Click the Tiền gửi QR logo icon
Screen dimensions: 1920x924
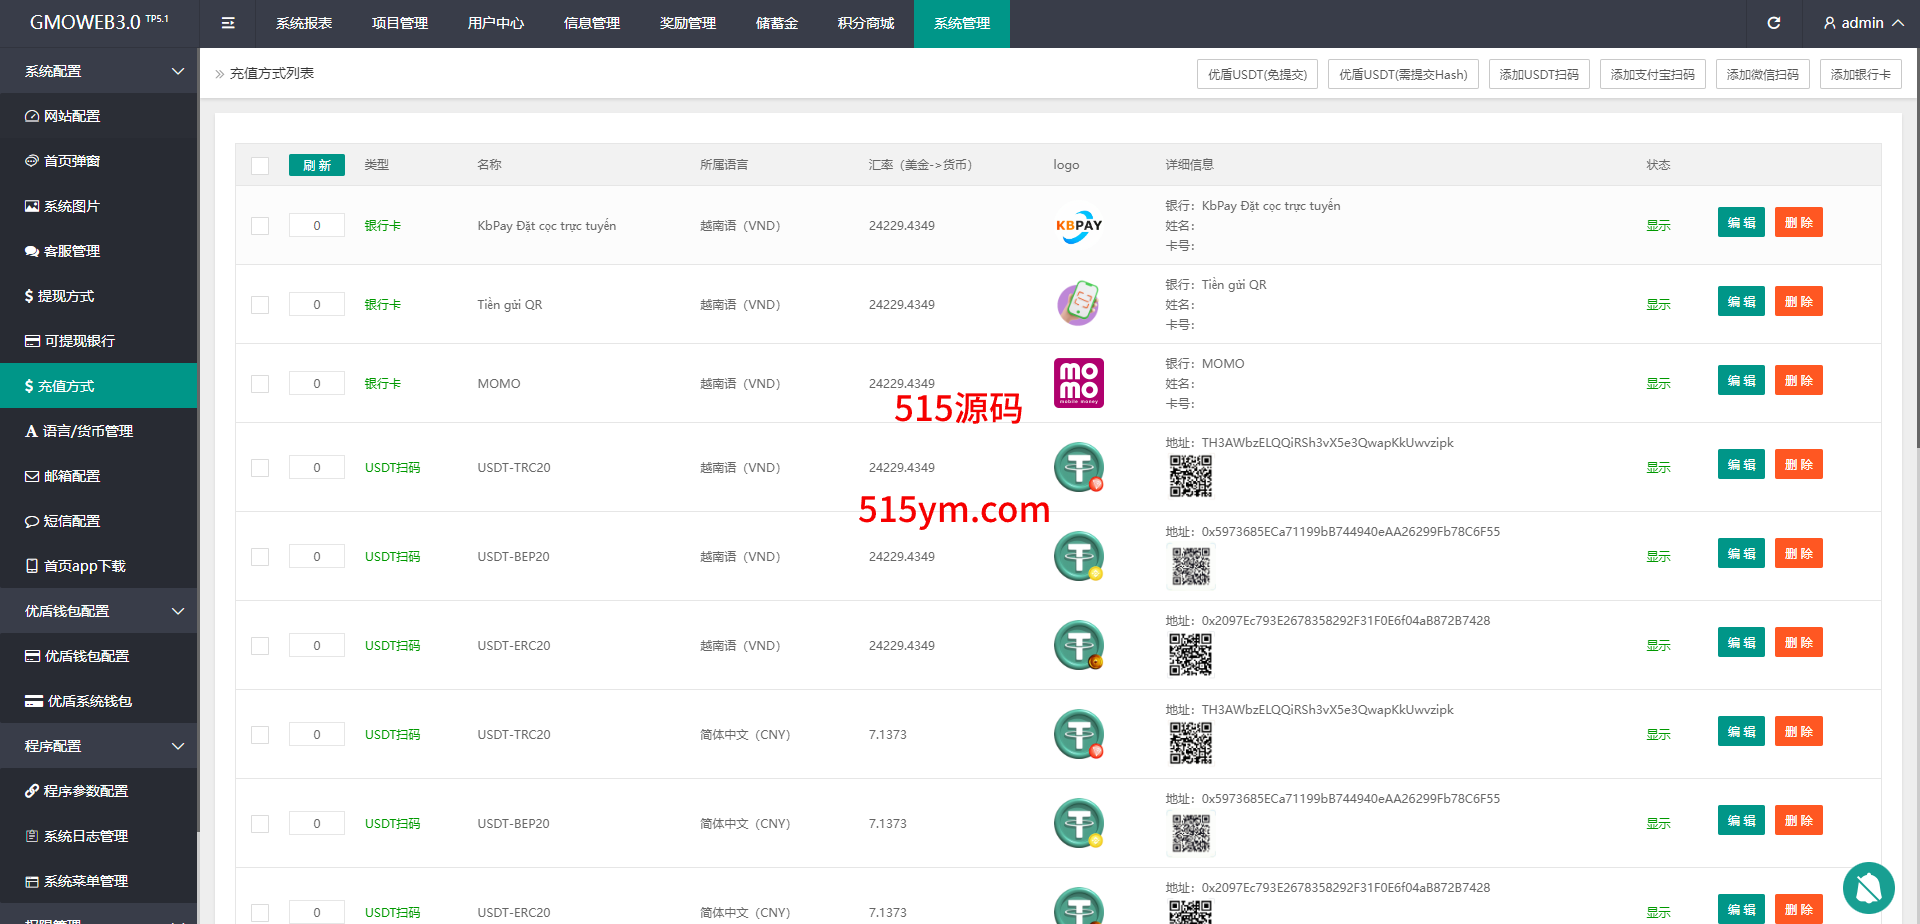(x=1078, y=304)
